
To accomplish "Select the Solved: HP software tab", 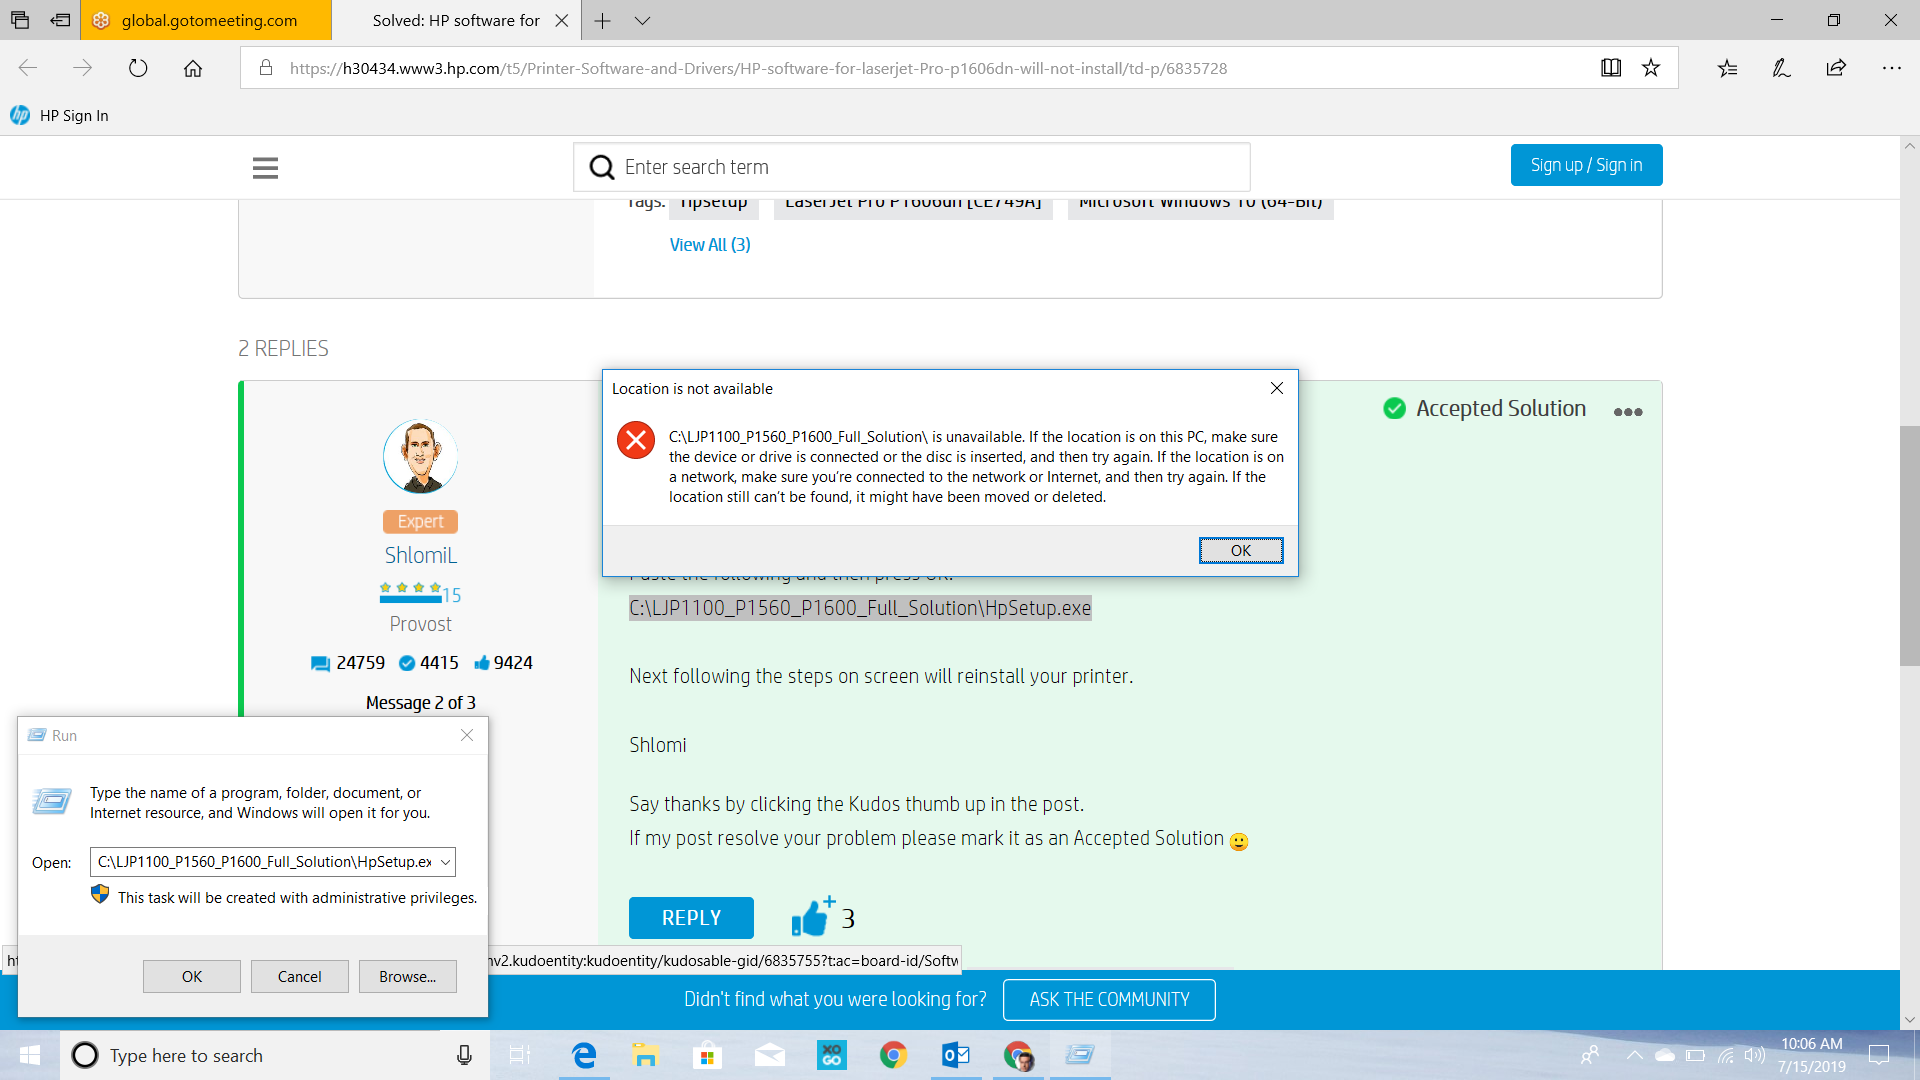I will [455, 20].
